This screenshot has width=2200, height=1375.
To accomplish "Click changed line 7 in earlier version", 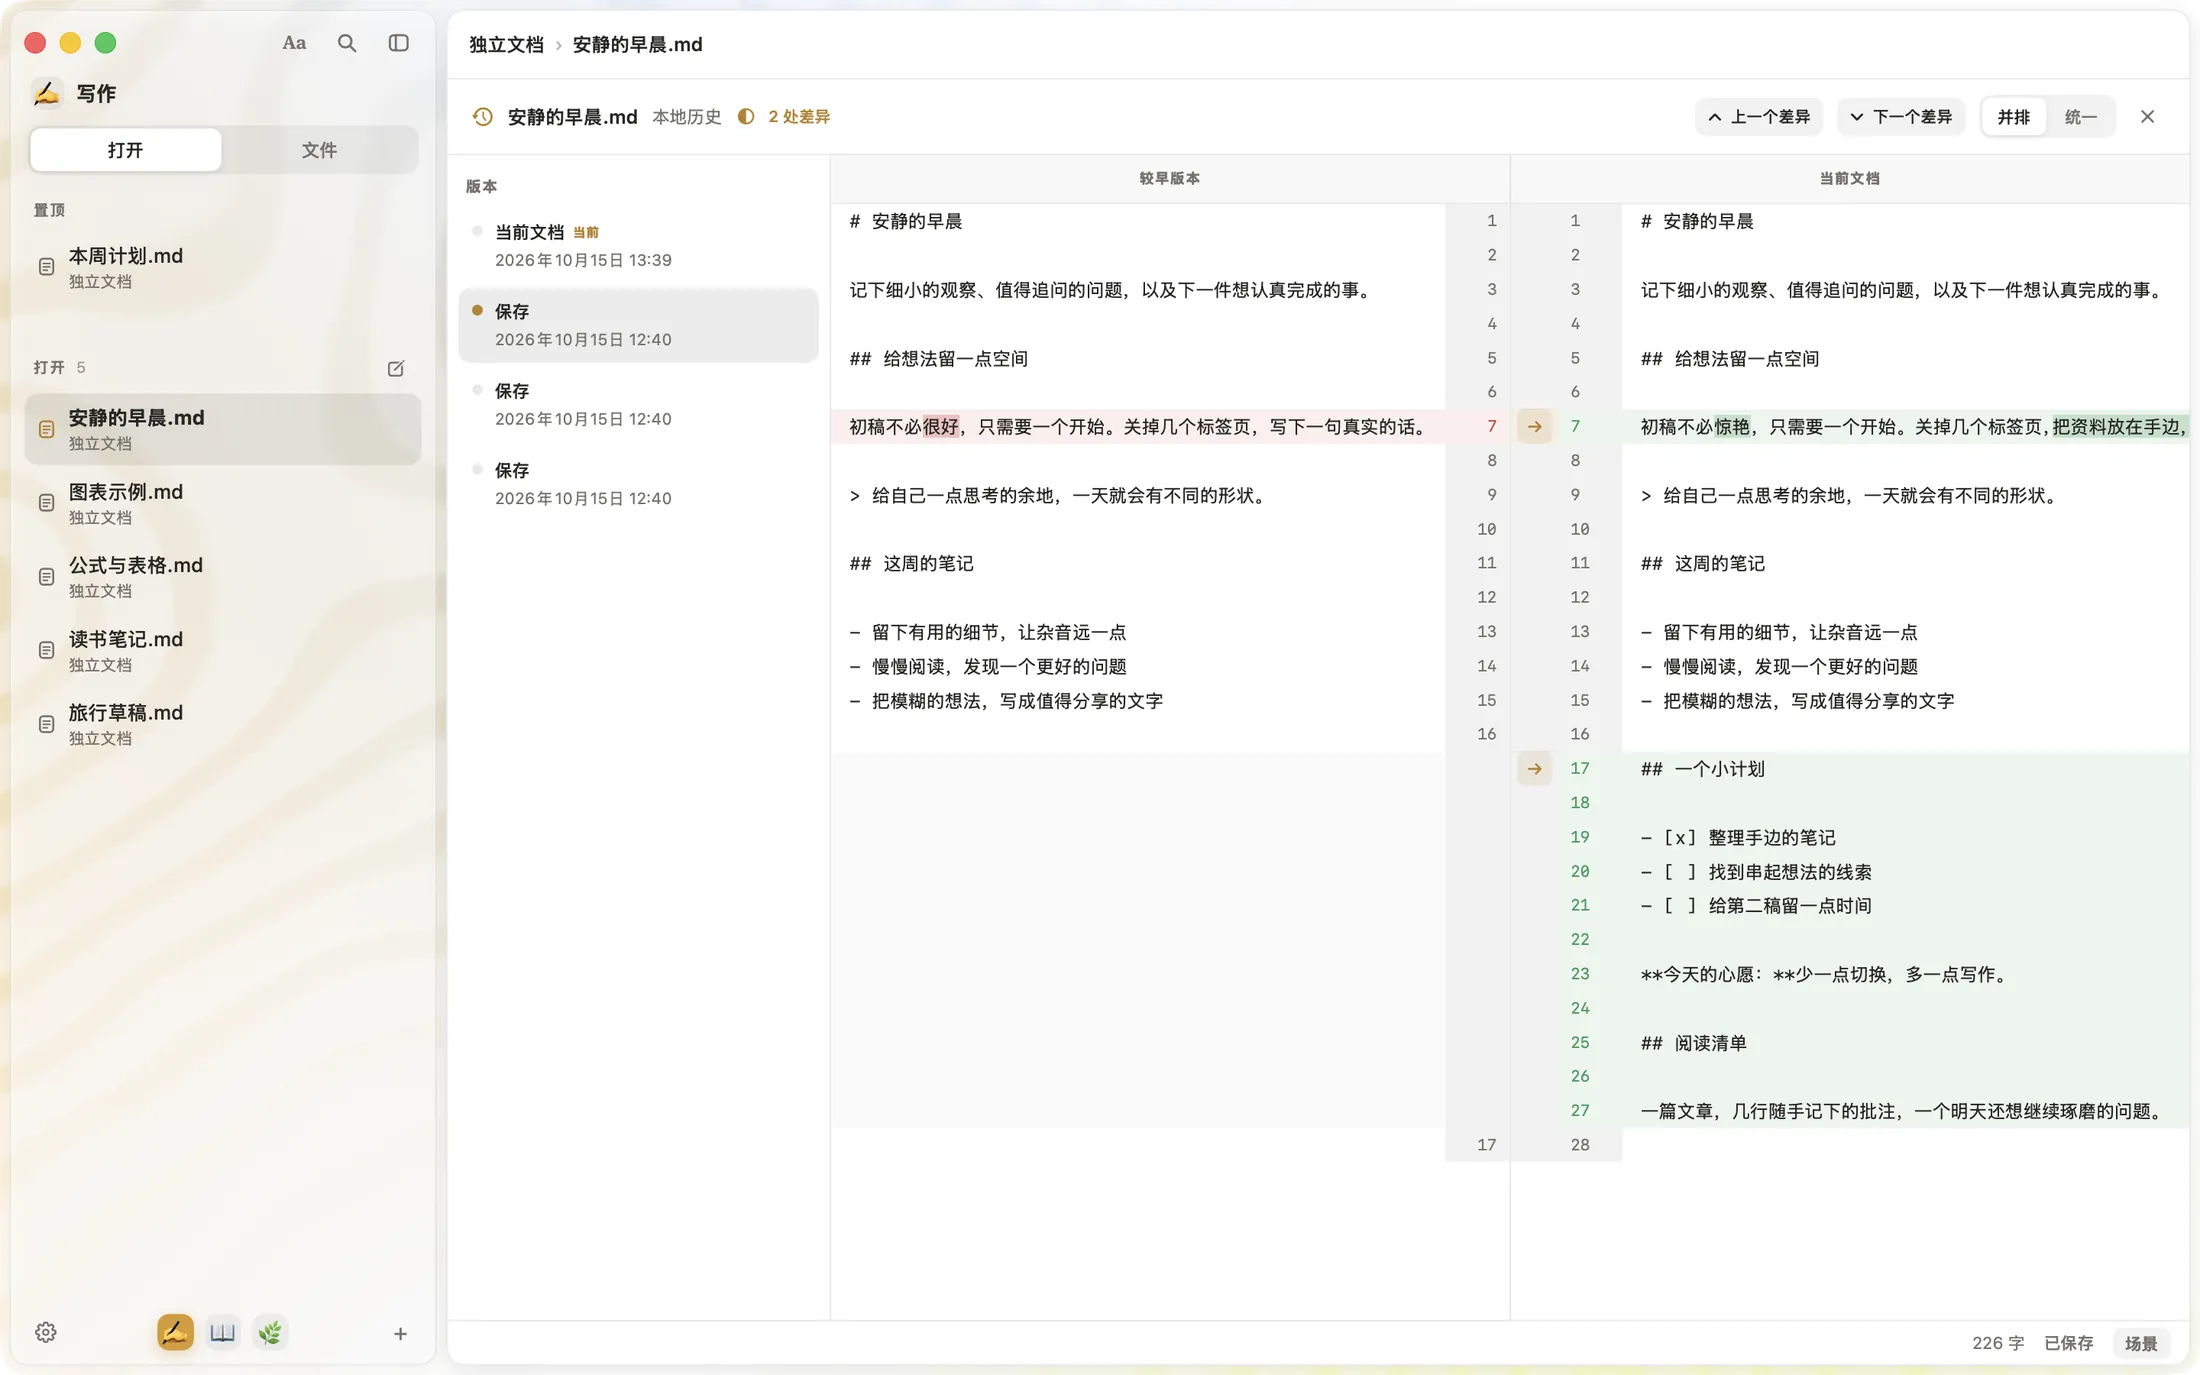I will (1138, 427).
